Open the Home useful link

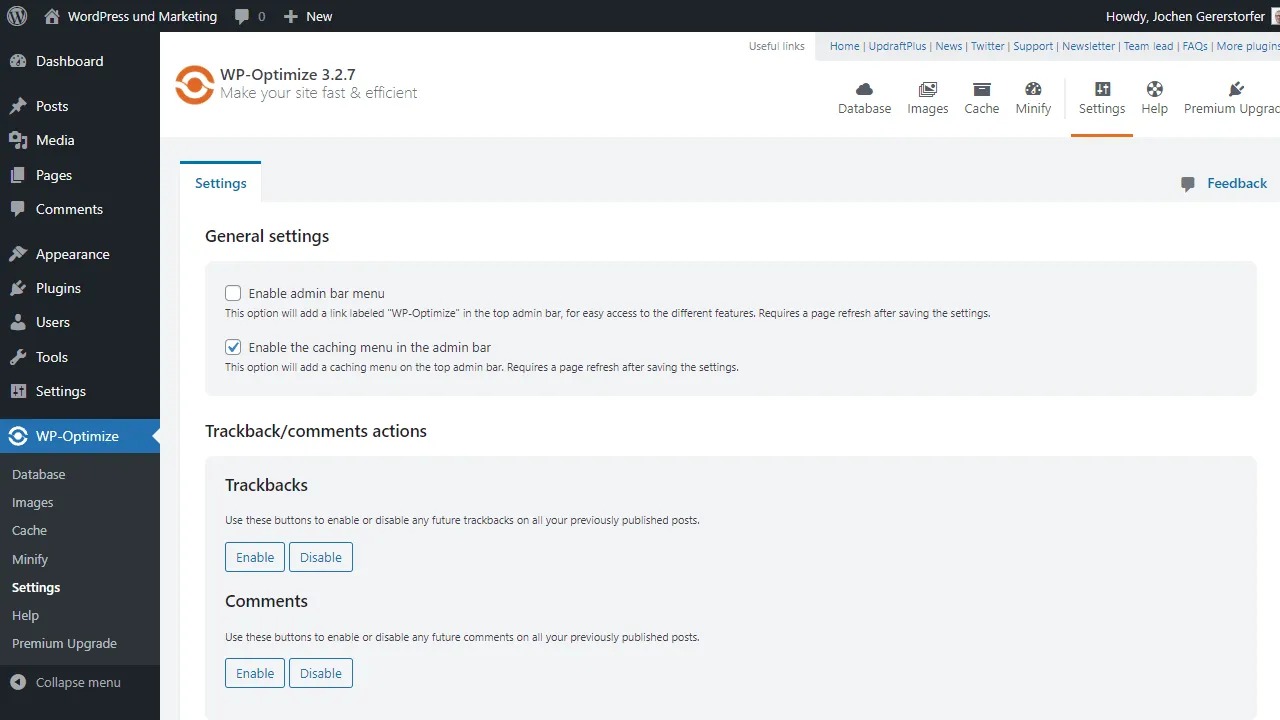(x=845, y=46)
